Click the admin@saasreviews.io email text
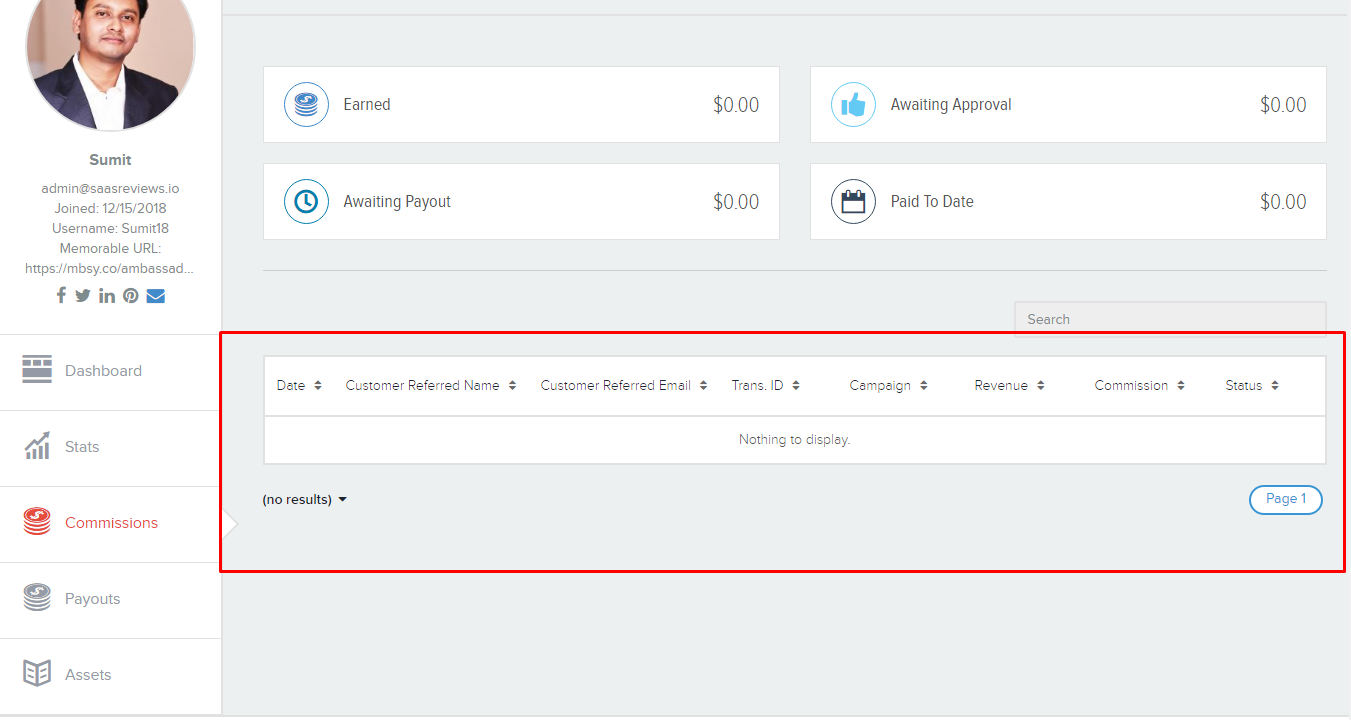This screenshot has height=720, width=1351. coord(110,188)
